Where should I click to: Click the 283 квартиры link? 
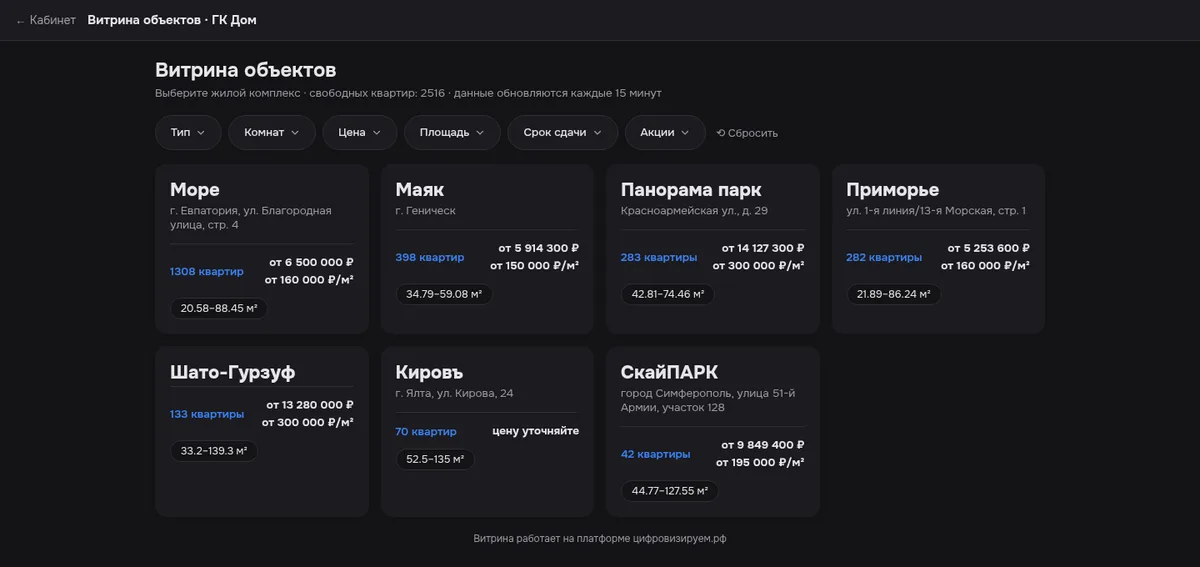point(659,257)
